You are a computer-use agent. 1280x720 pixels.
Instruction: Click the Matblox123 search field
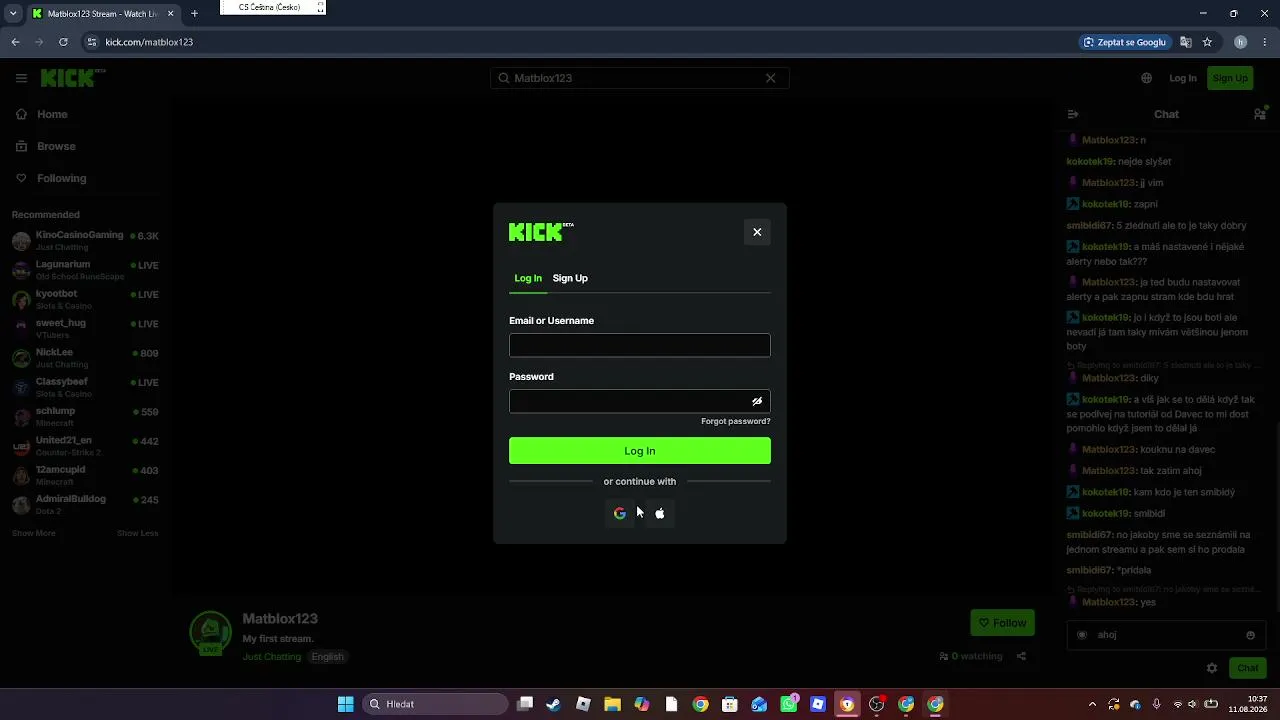tap(640, 78)
